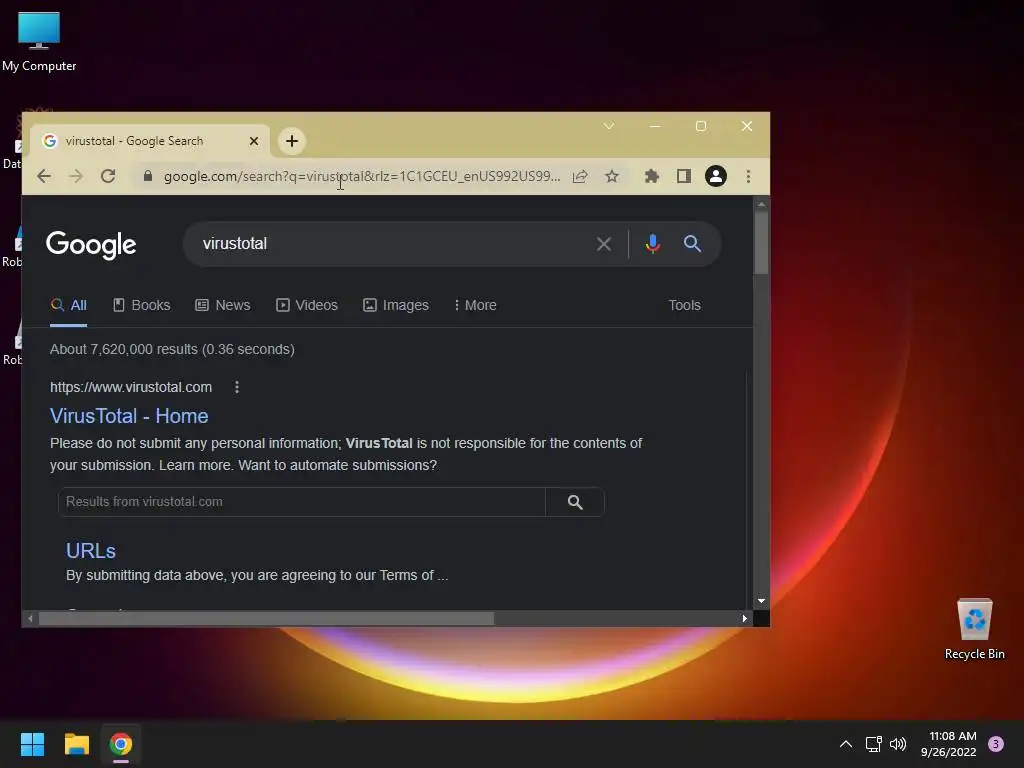Click the Chrome taskbar icon
The width and height of the screenshot is (1024, 768).
121,744
